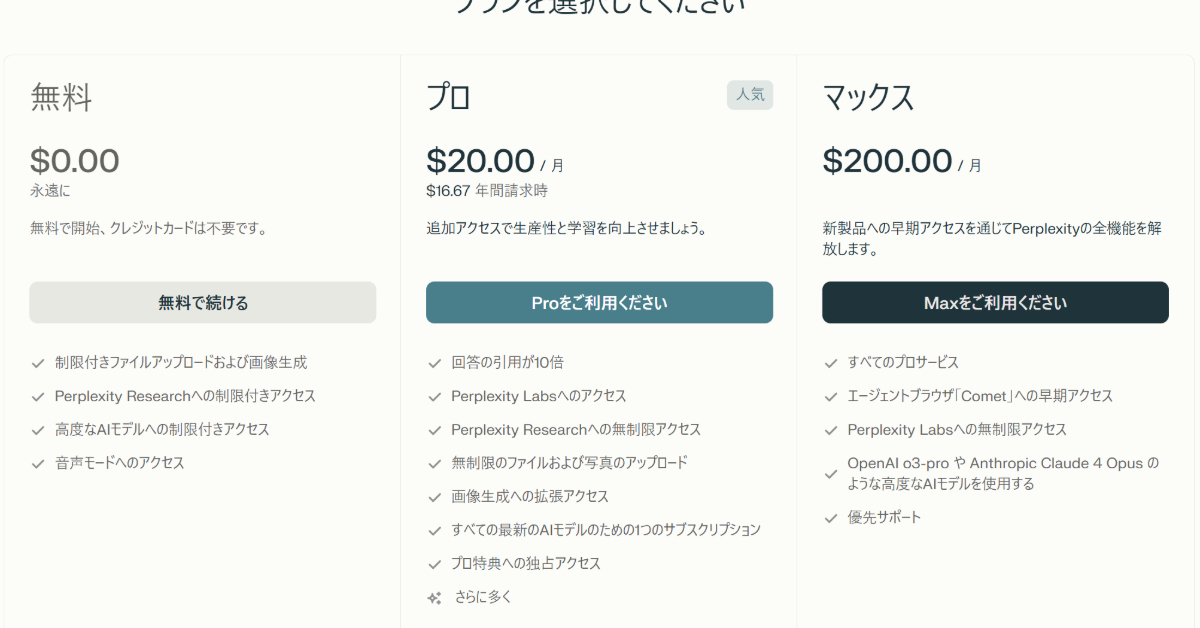1200x628 pixels.
Task: Click the sparkle icon beside さらに多く
Action: pos(434,598)
